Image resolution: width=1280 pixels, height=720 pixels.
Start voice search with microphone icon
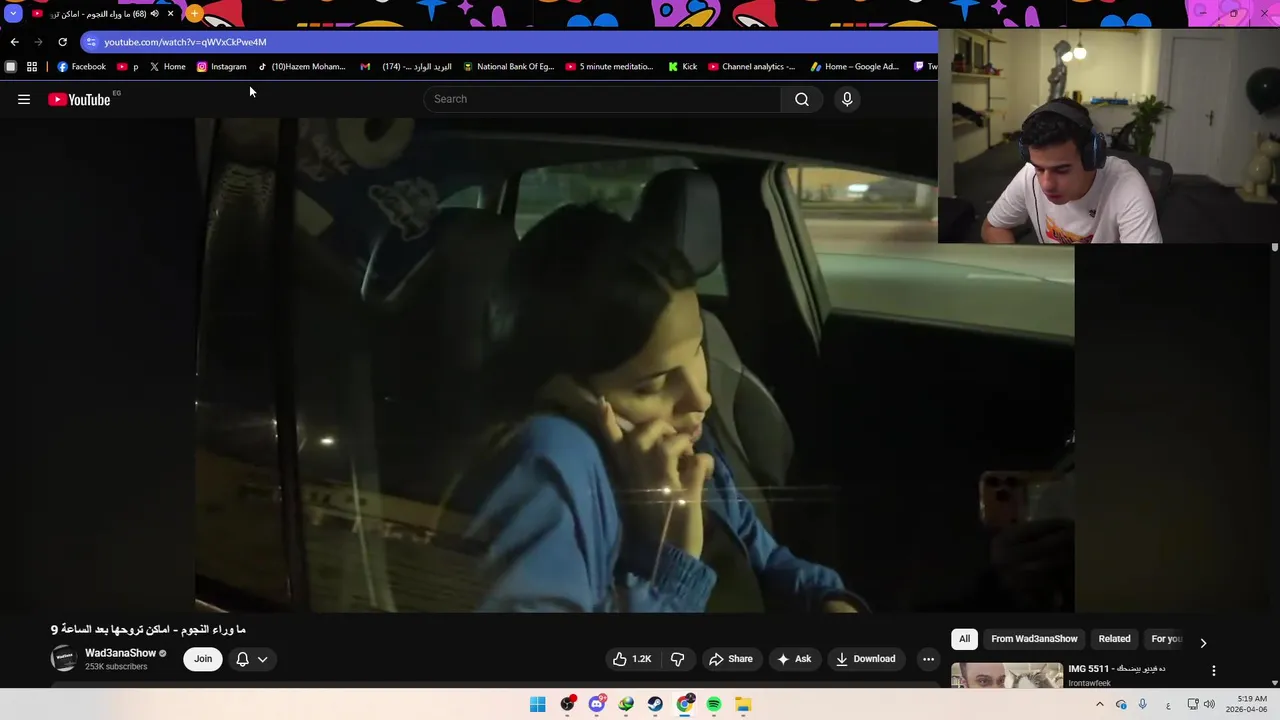847,99
